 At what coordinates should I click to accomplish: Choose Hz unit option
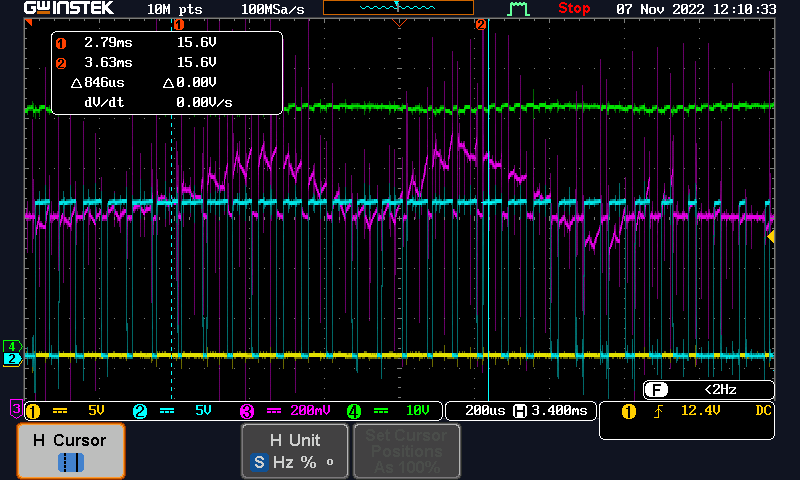click(x=283, y=463)
